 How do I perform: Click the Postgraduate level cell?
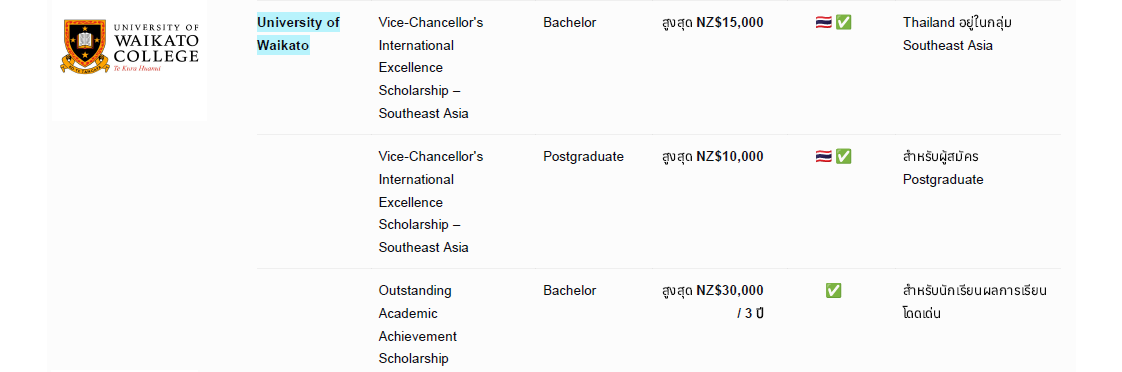click(583, 157)
